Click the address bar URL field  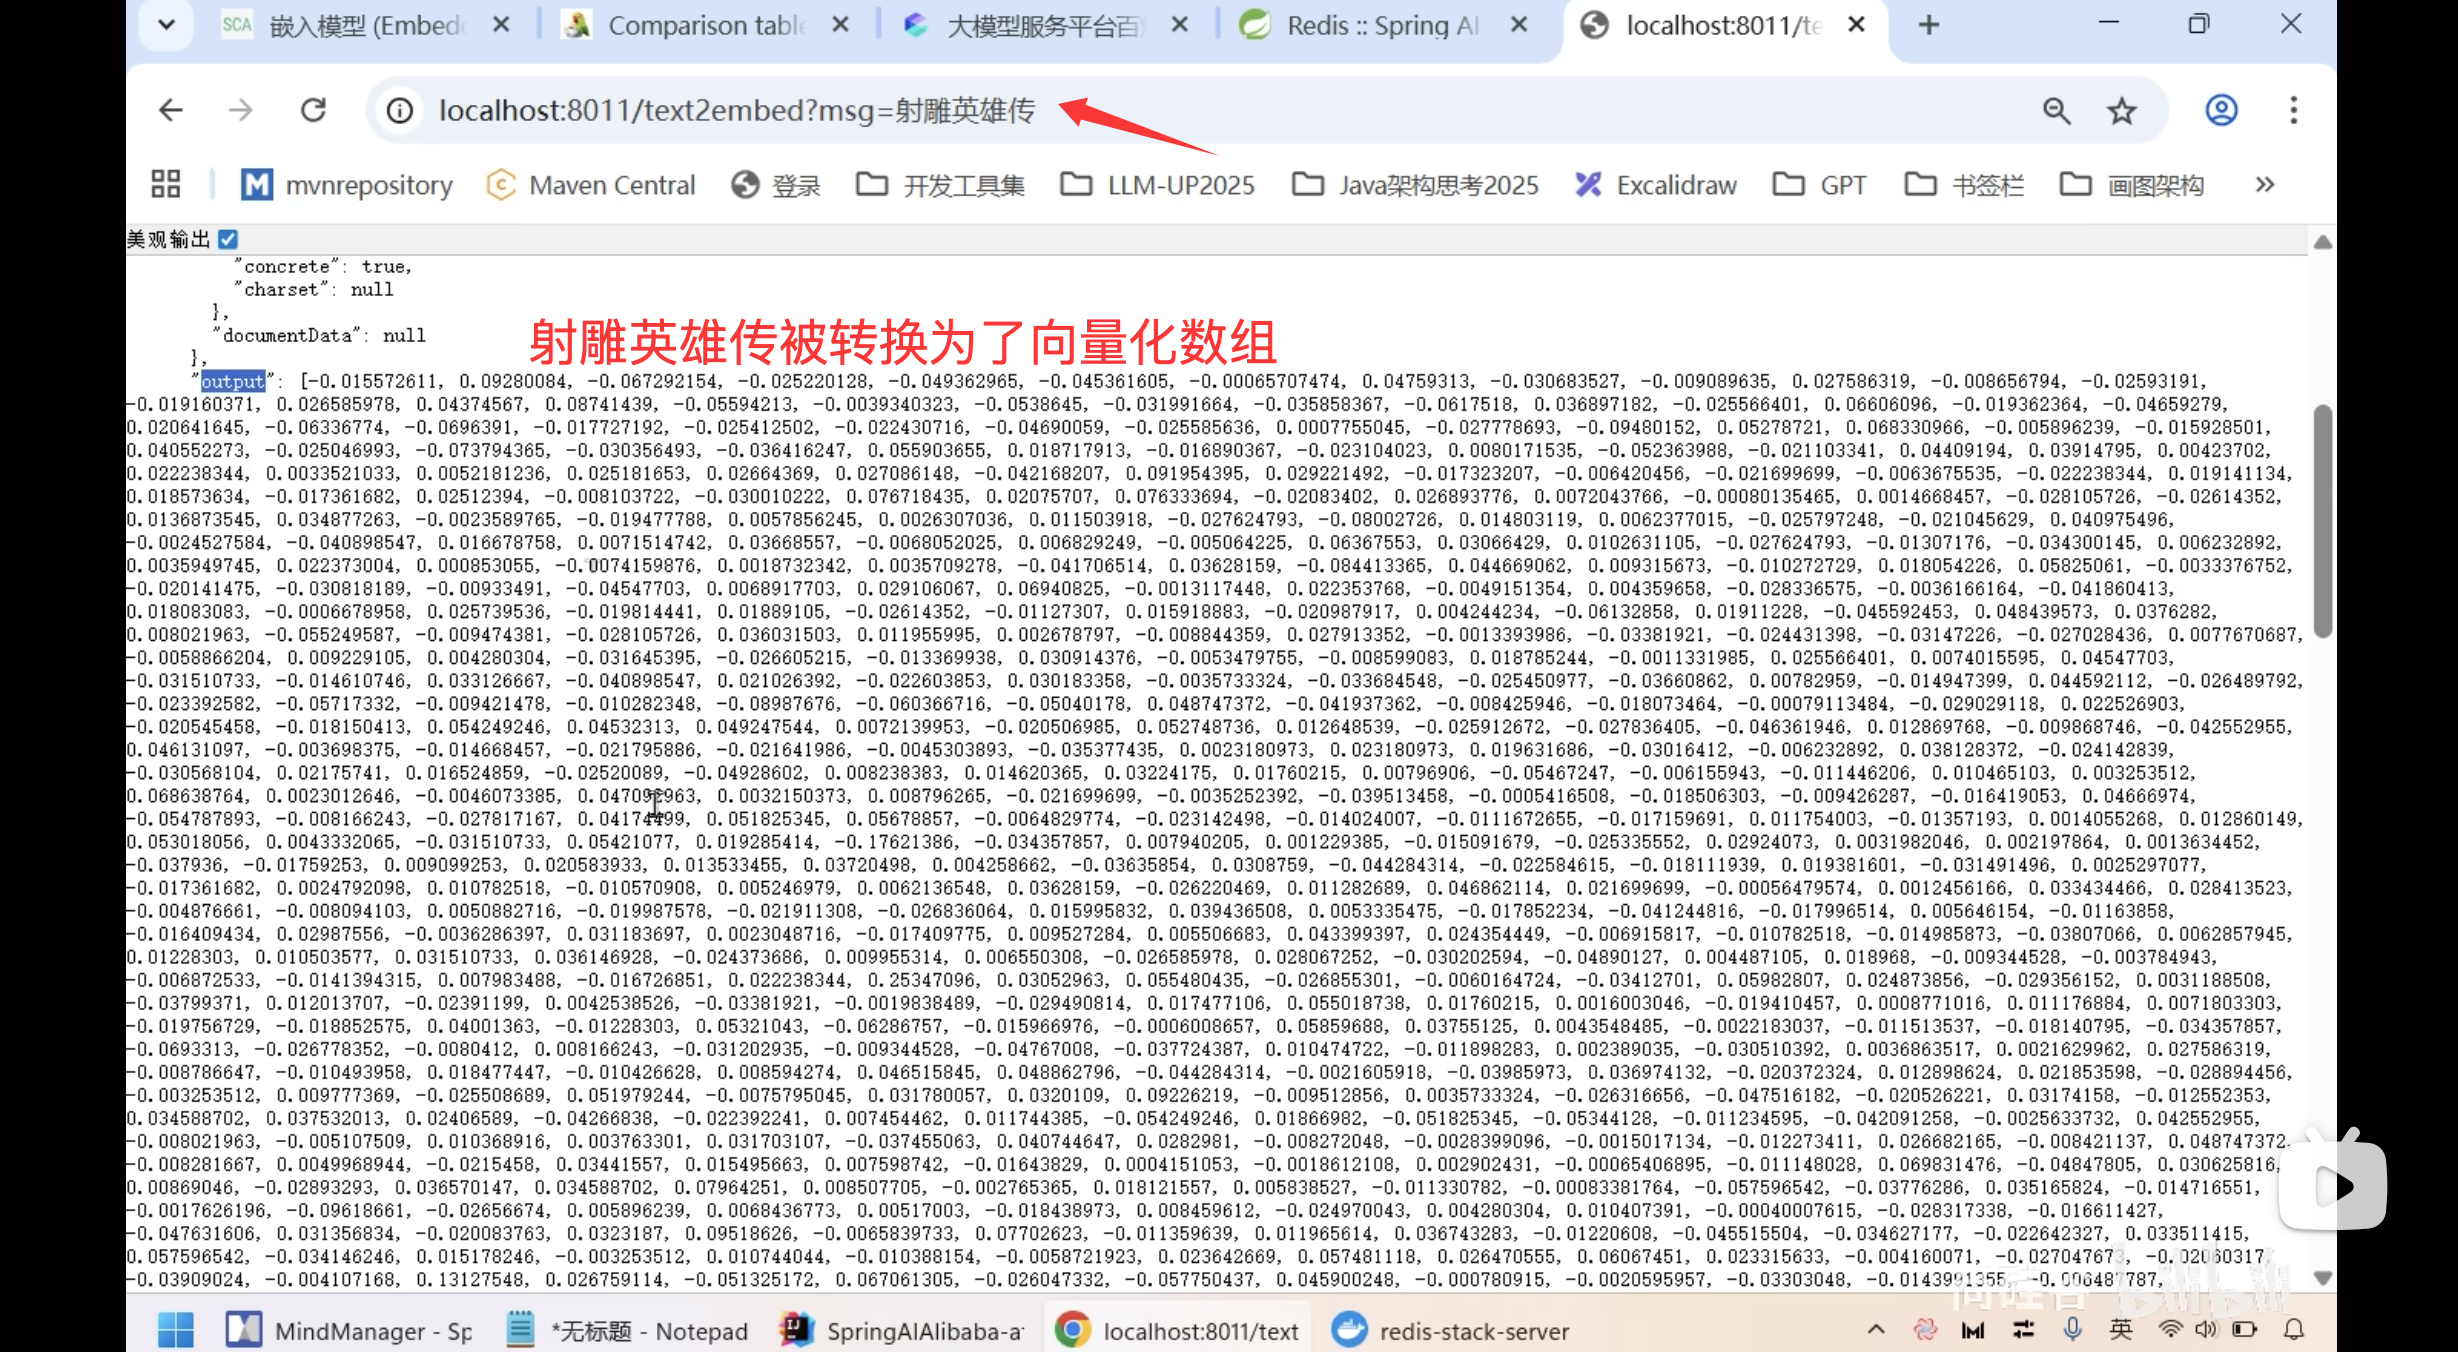click(x=740, y=110)
